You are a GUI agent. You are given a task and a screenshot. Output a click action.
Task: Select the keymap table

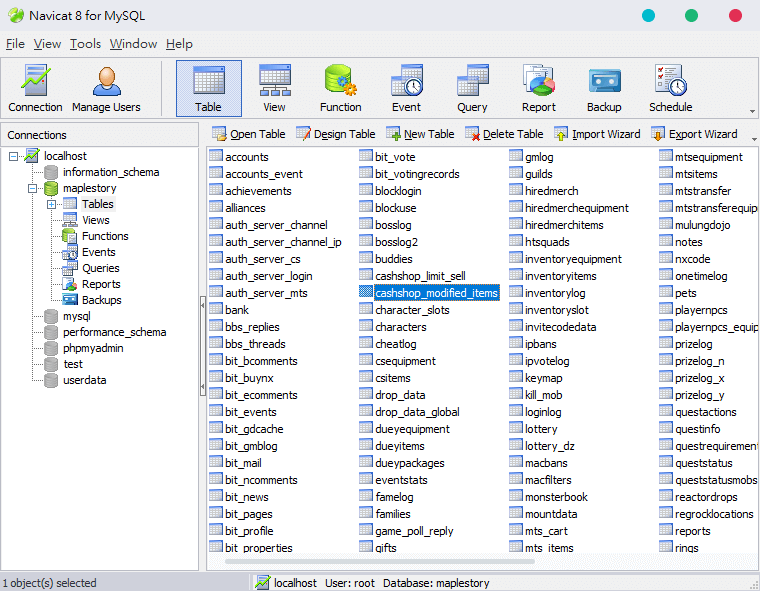[x=543, y=378]
